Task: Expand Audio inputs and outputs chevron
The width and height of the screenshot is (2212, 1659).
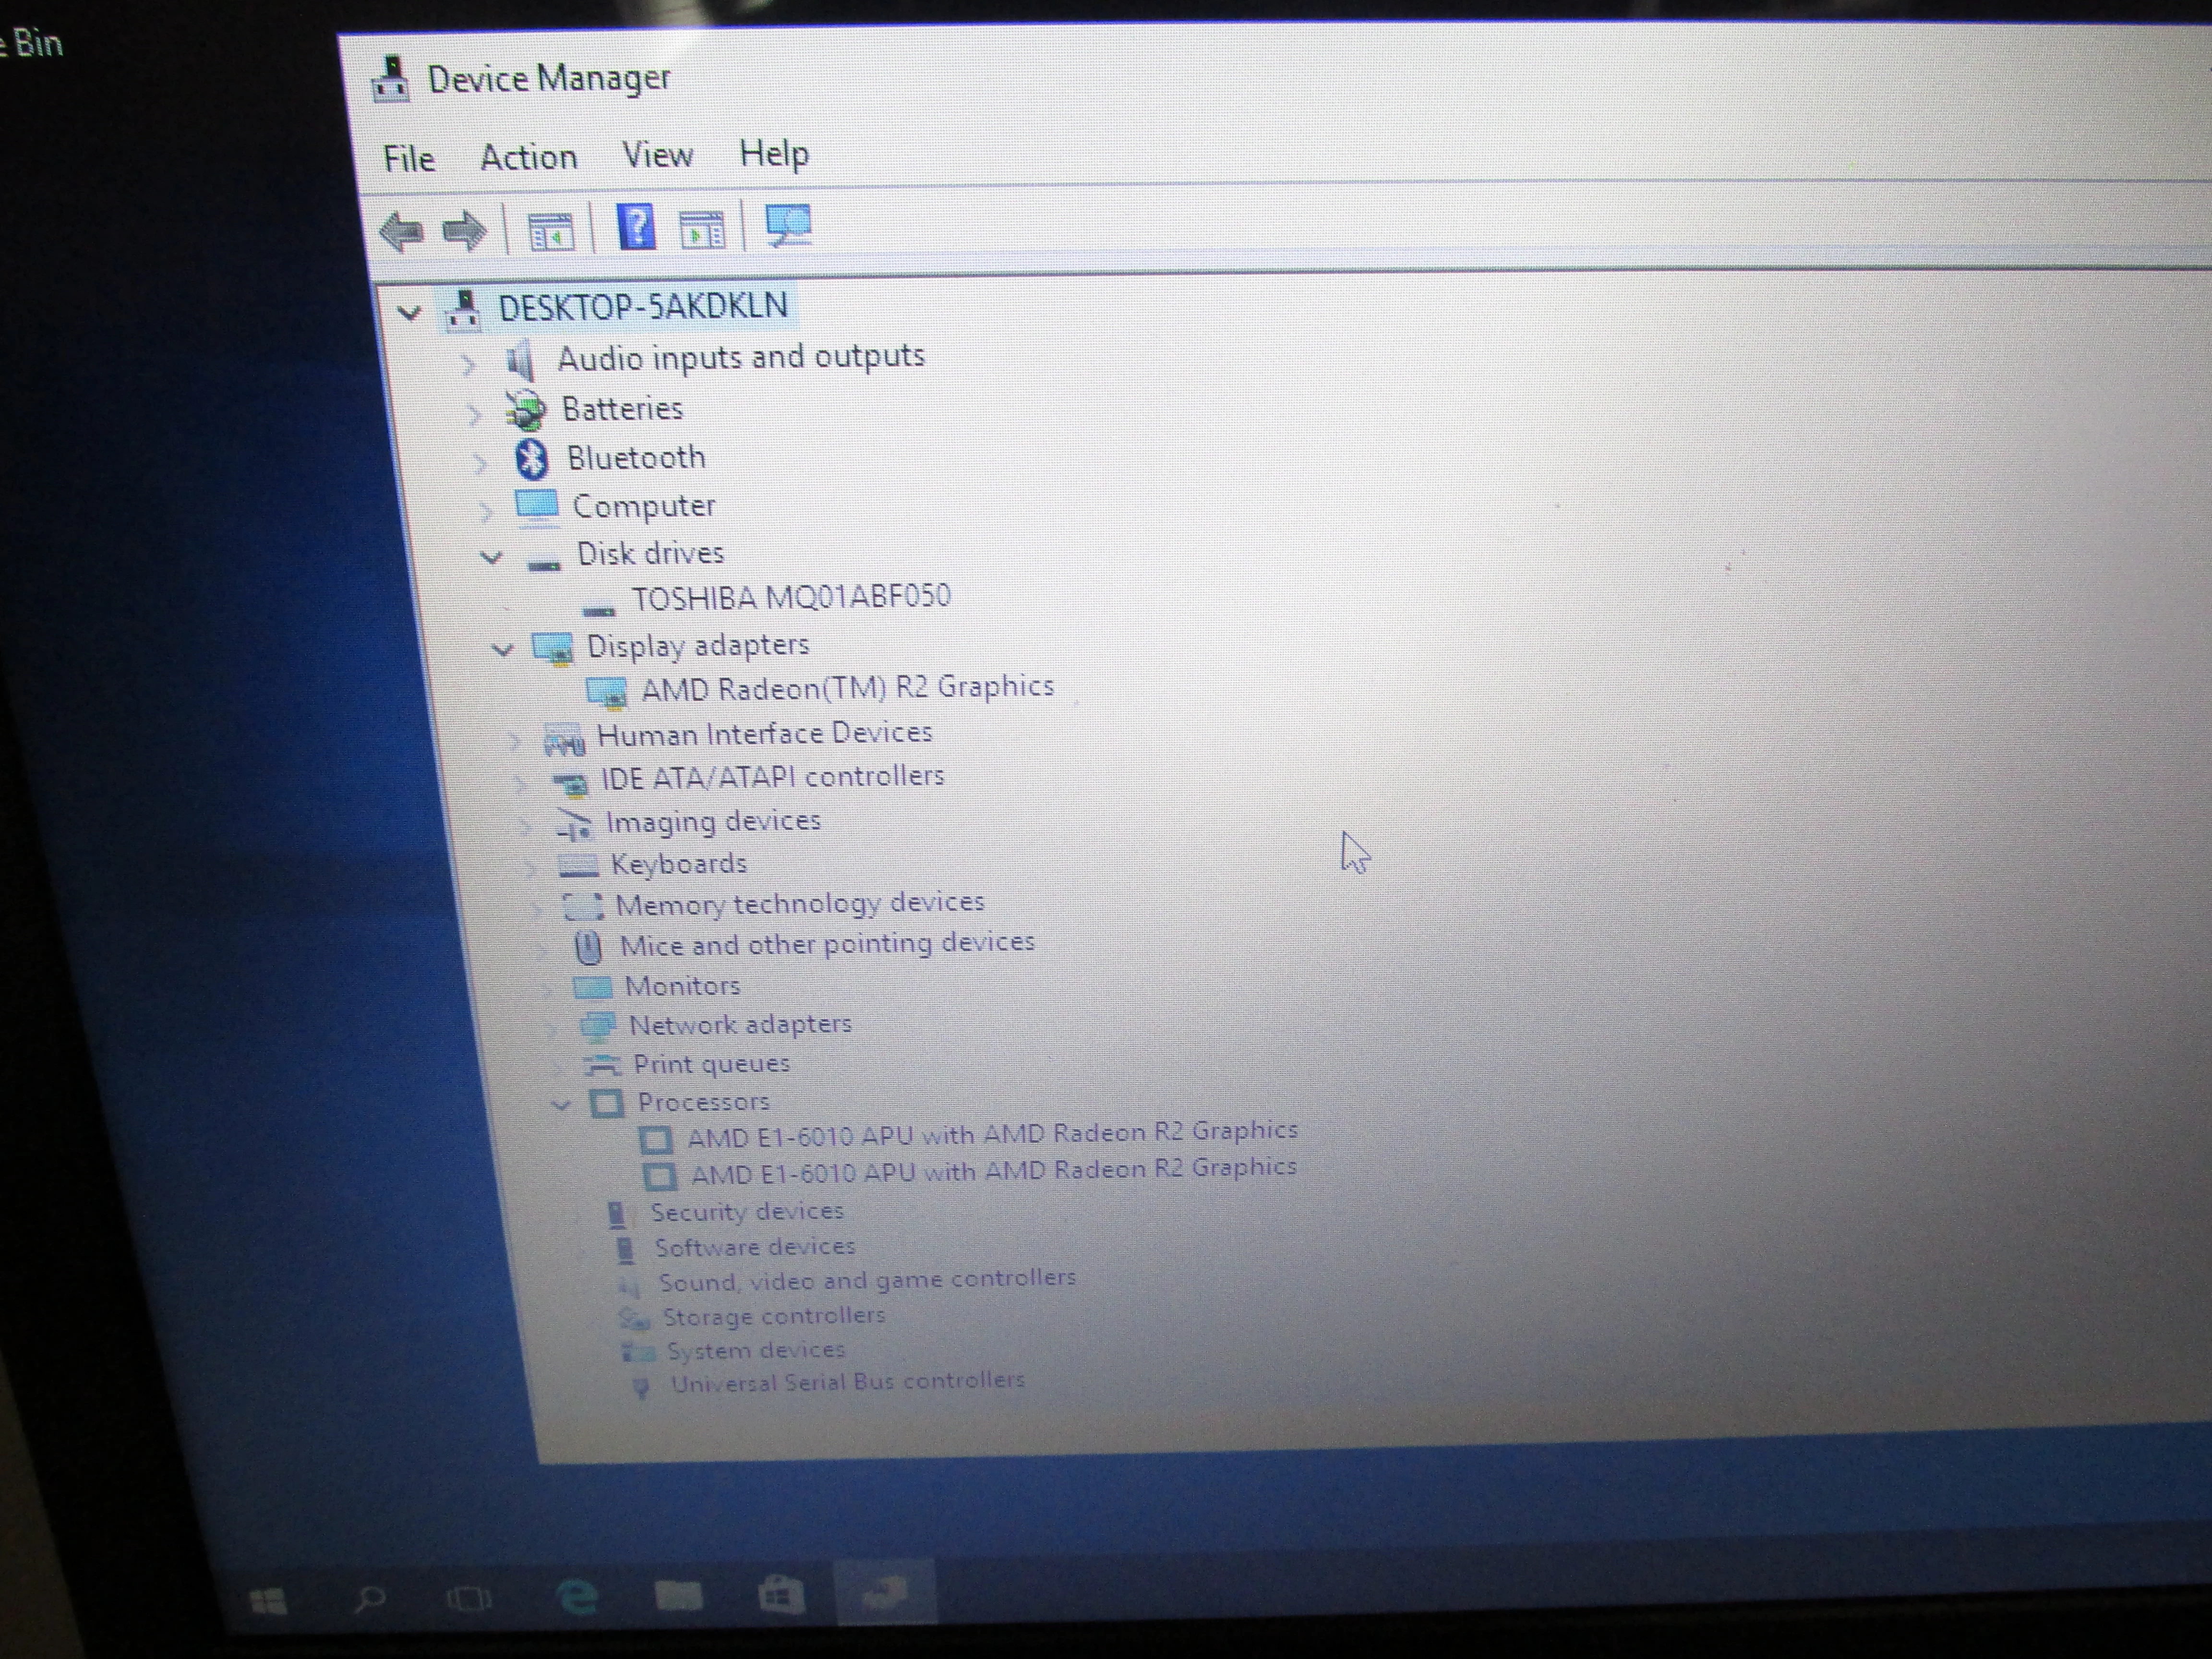Action: 468,364
